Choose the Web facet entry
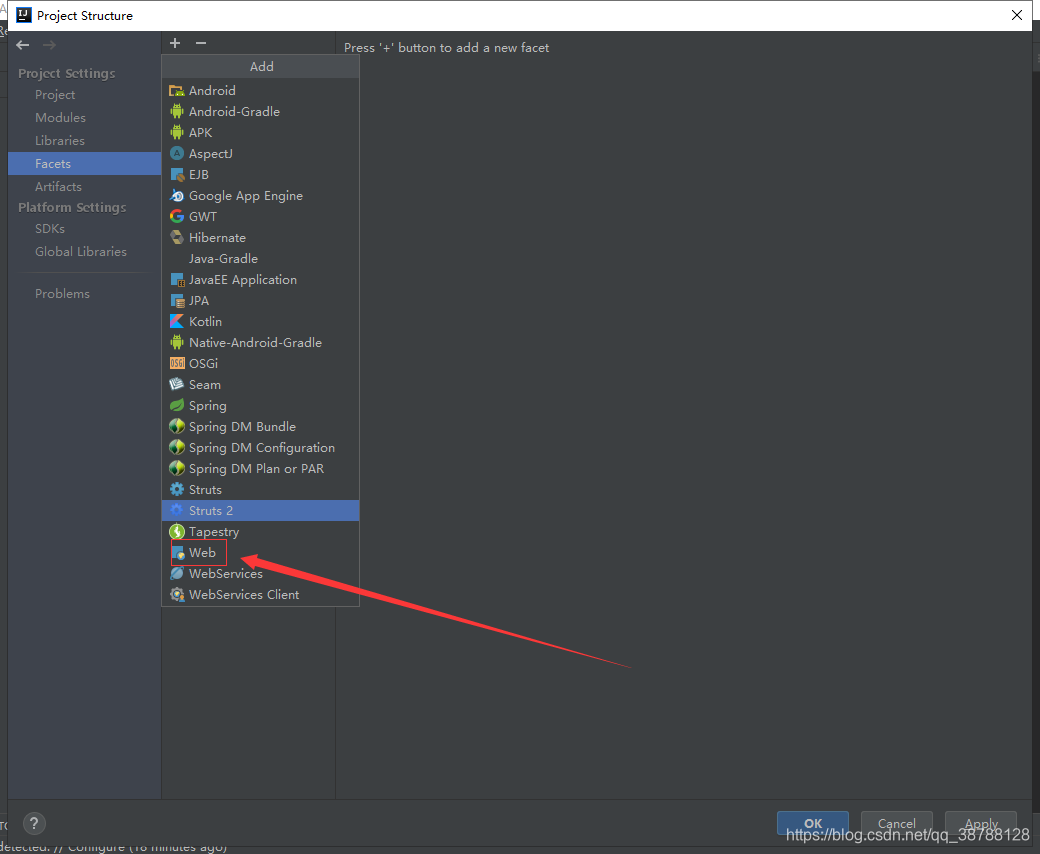Screen dimensions: 1040x854 [261, 553]
